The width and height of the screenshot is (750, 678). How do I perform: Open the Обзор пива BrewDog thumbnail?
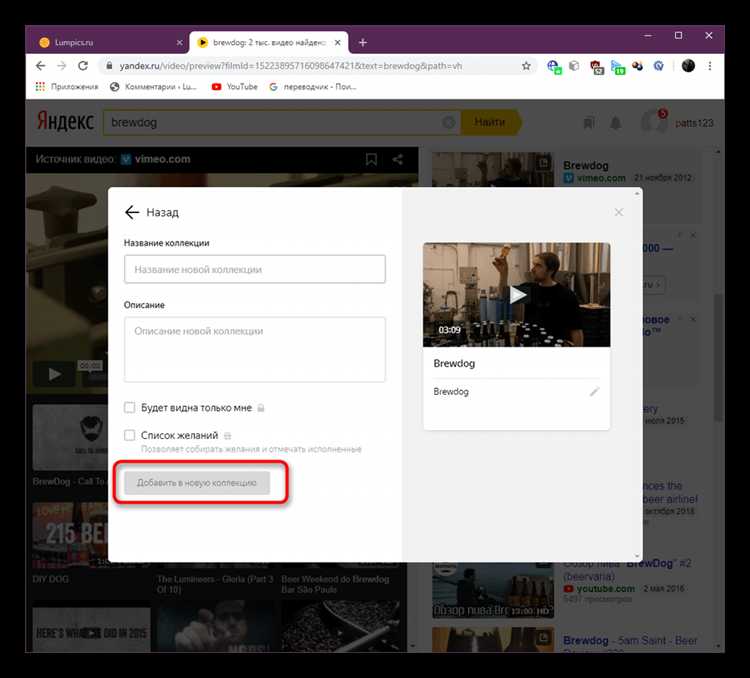[x=493, y=590]
